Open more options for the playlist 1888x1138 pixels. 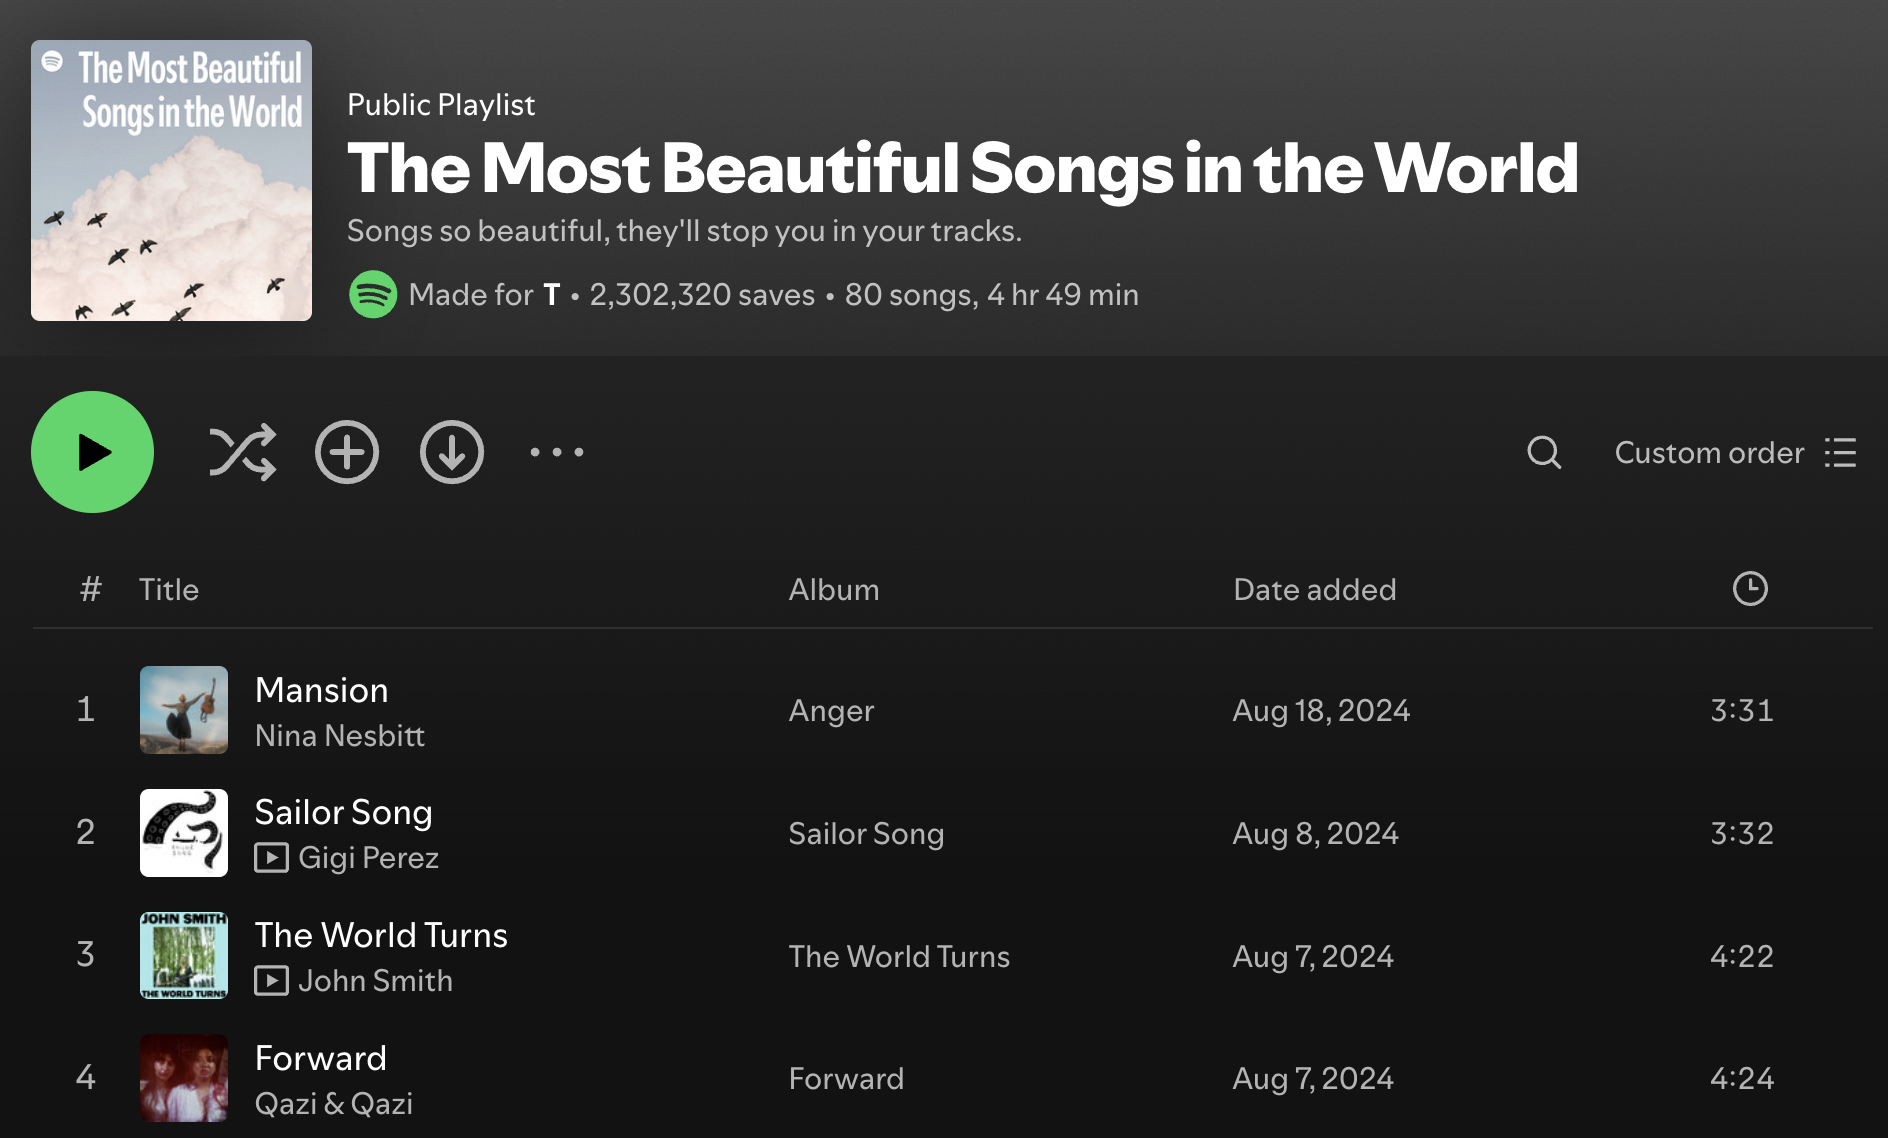(556, 452)
